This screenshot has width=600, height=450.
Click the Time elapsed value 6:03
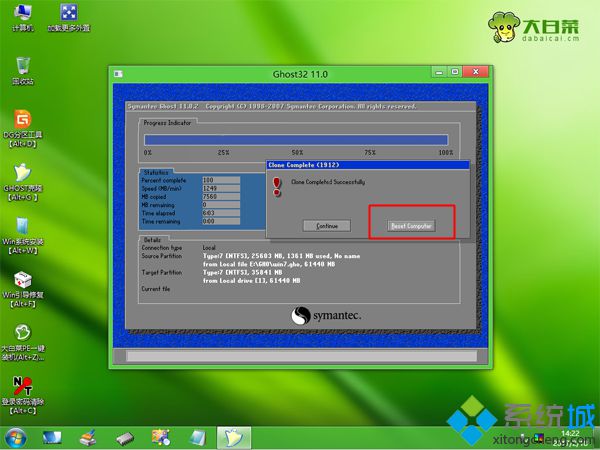click(x=221, y=213)
